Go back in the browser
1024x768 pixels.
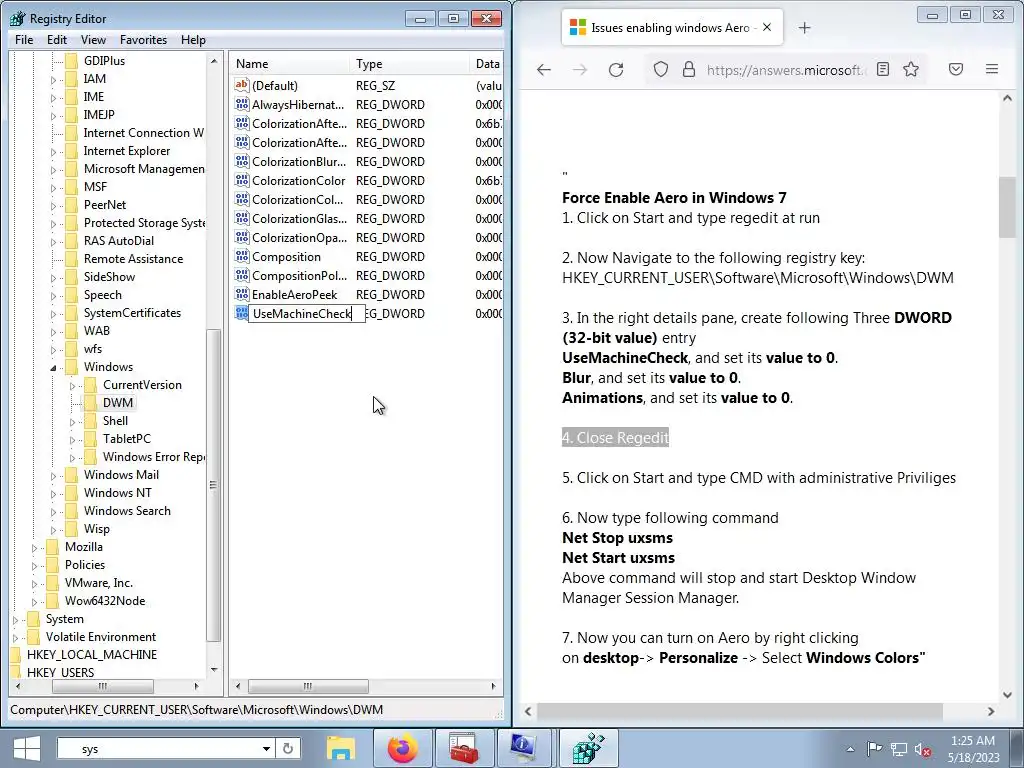tap(543, 69)
